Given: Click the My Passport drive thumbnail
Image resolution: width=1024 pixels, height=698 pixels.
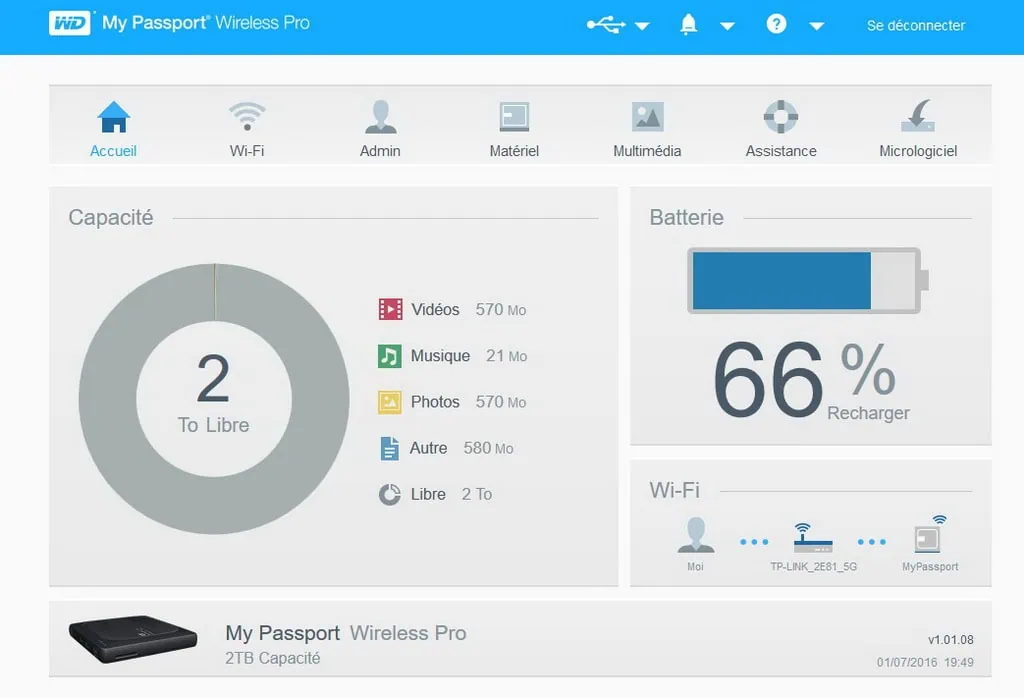Looking at the screenshot, I should [x=132, y=639].
